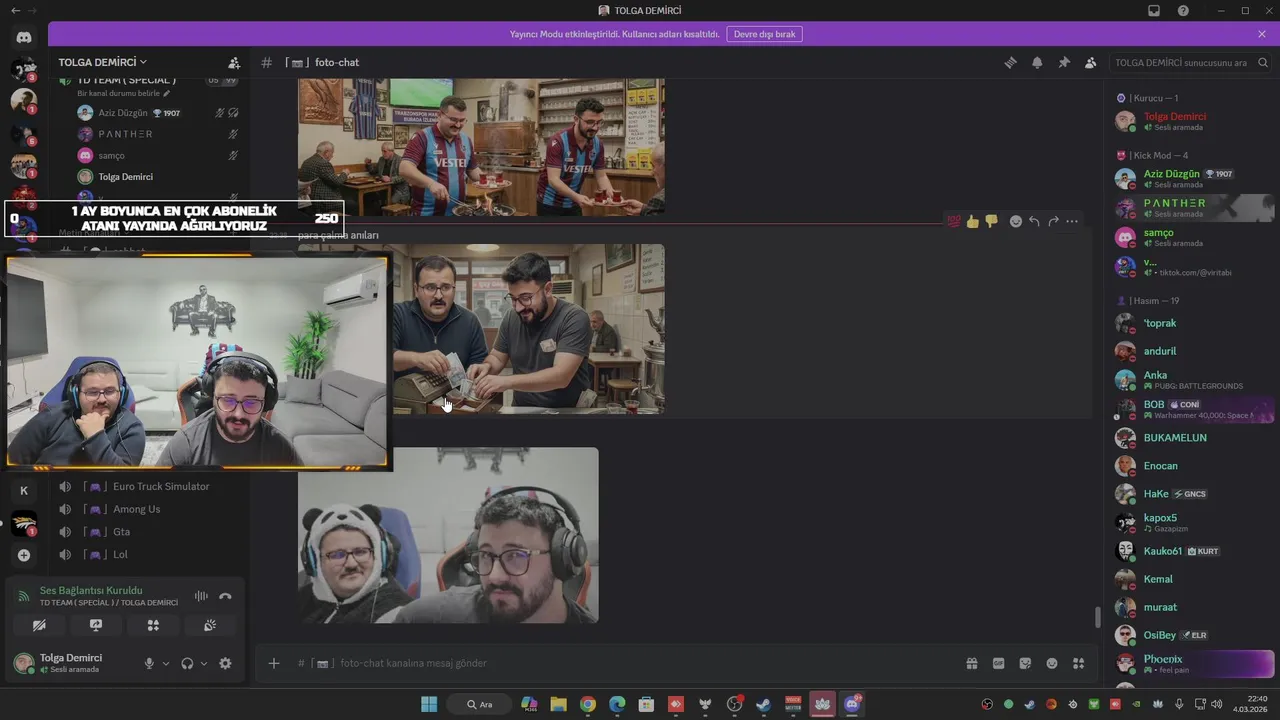Start an activity from voice panel

coord(153,625)
